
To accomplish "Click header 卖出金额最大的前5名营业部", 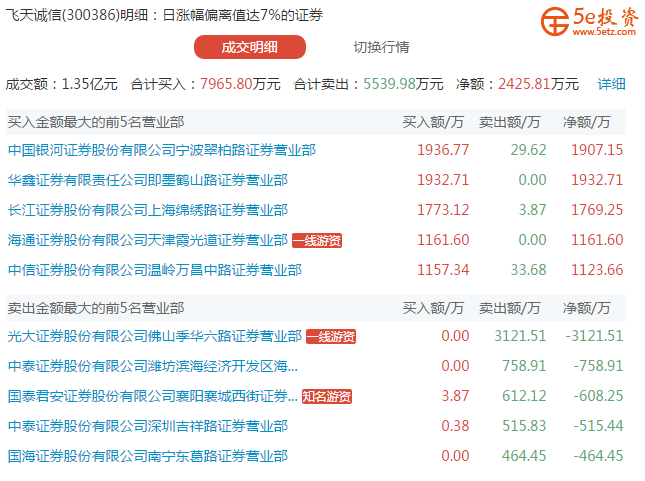I will (96, 308).
